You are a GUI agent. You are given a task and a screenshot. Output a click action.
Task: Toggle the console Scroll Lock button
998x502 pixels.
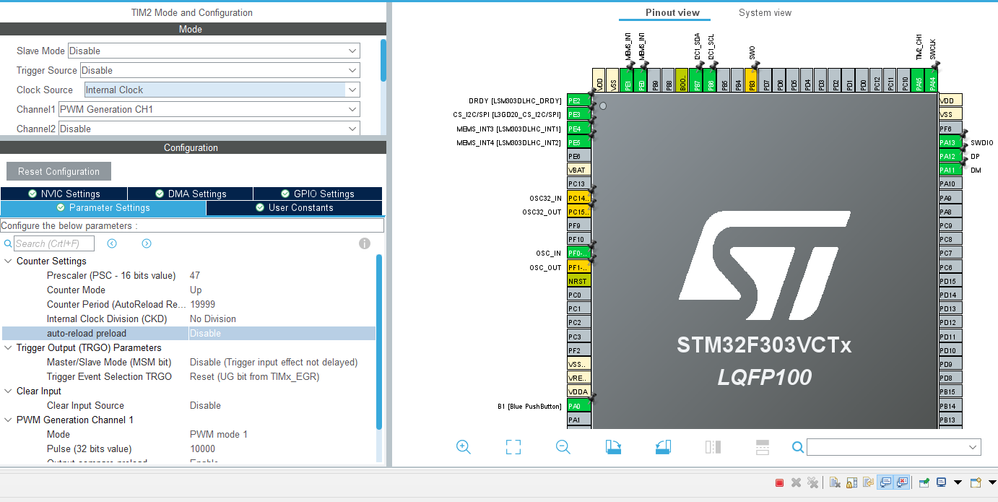[x=852, y=483]
